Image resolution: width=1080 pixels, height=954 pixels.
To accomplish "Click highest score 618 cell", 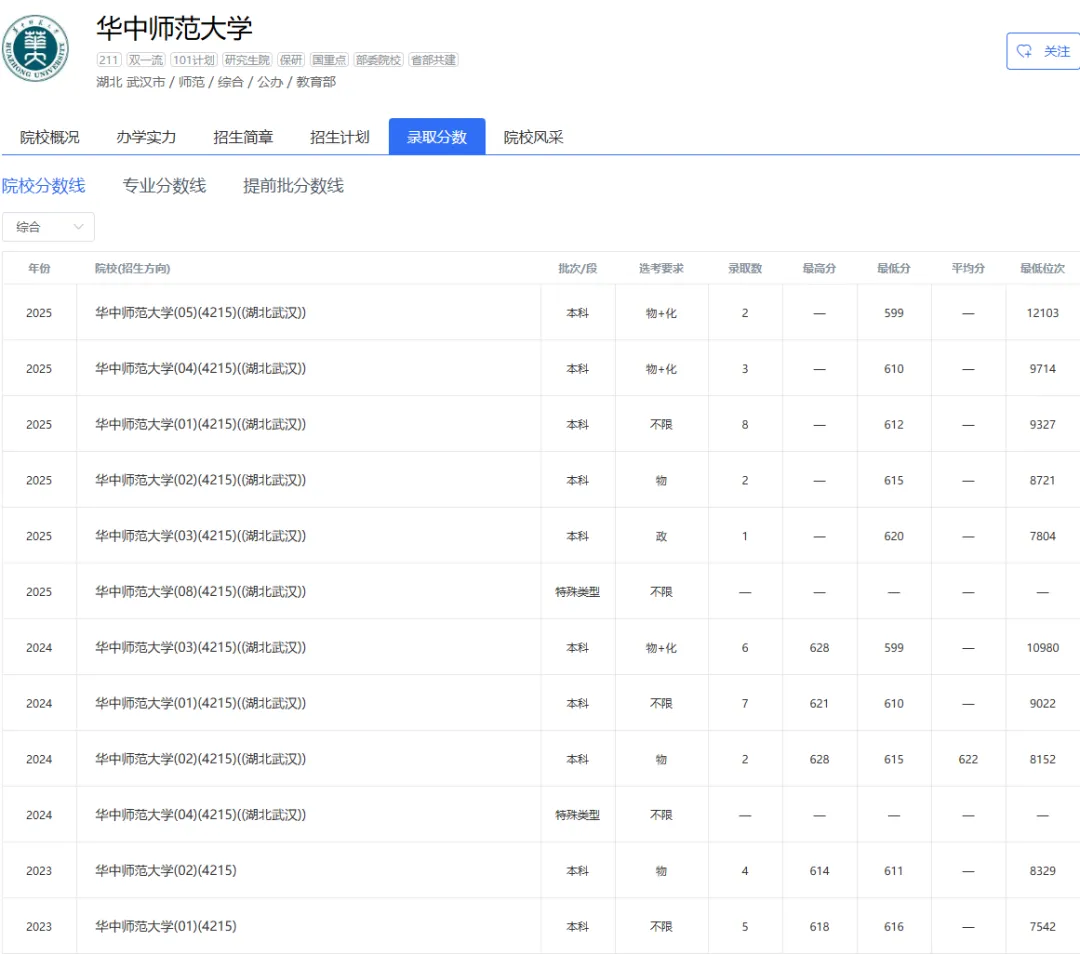I will [820, 926].
